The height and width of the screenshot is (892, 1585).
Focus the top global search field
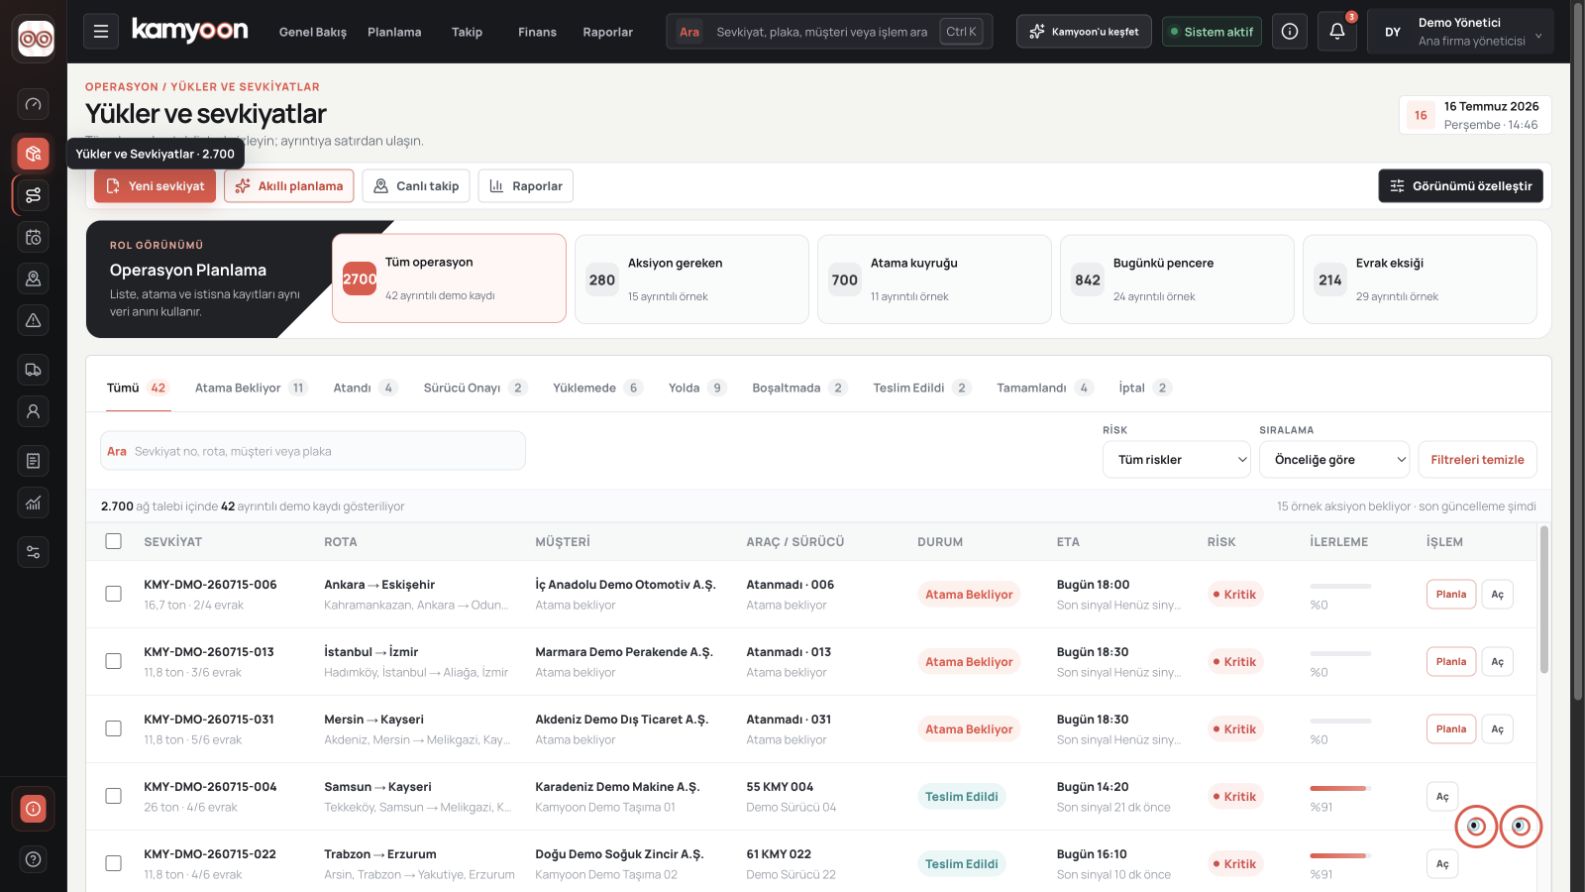(x=829, y=32)
